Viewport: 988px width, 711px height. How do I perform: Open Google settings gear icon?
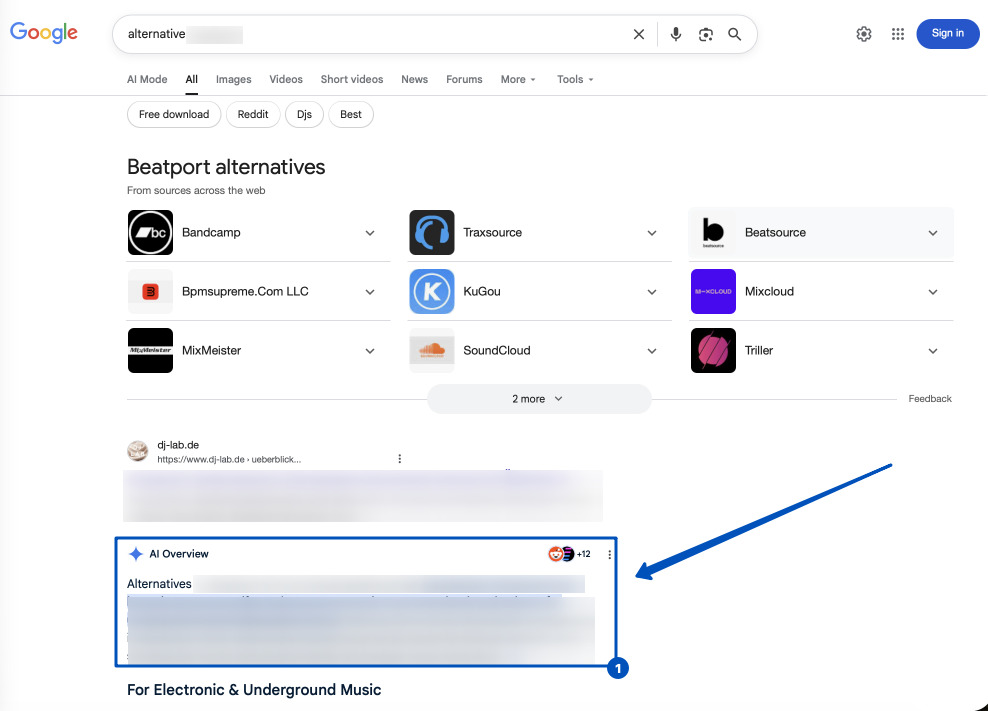pos(864,34)
